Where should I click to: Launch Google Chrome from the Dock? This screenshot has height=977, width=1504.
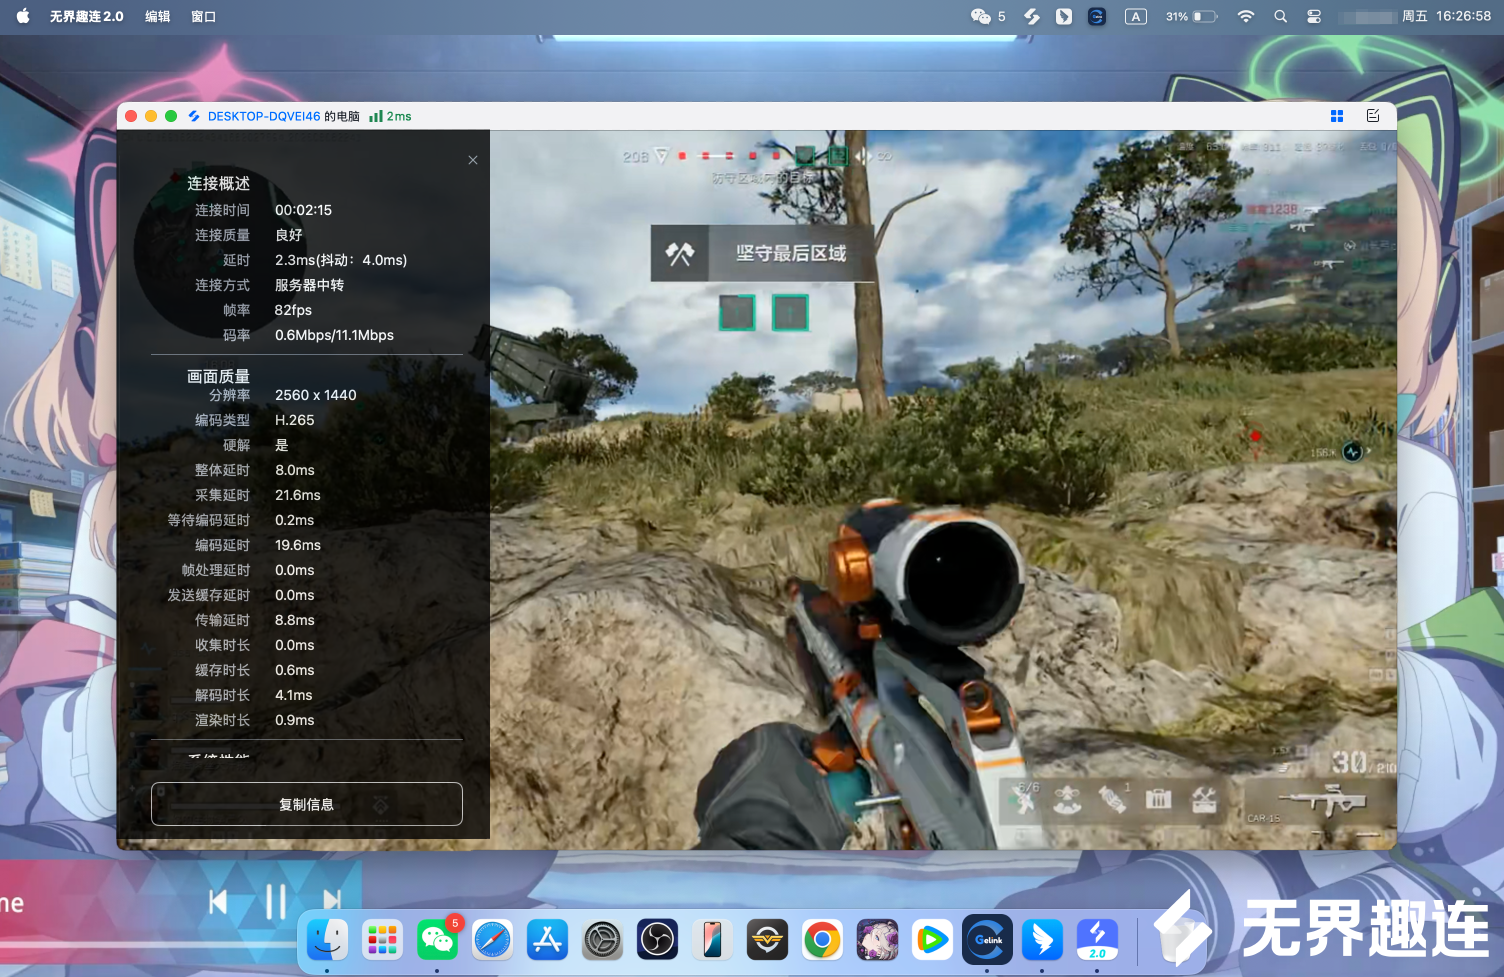(823, 940)
